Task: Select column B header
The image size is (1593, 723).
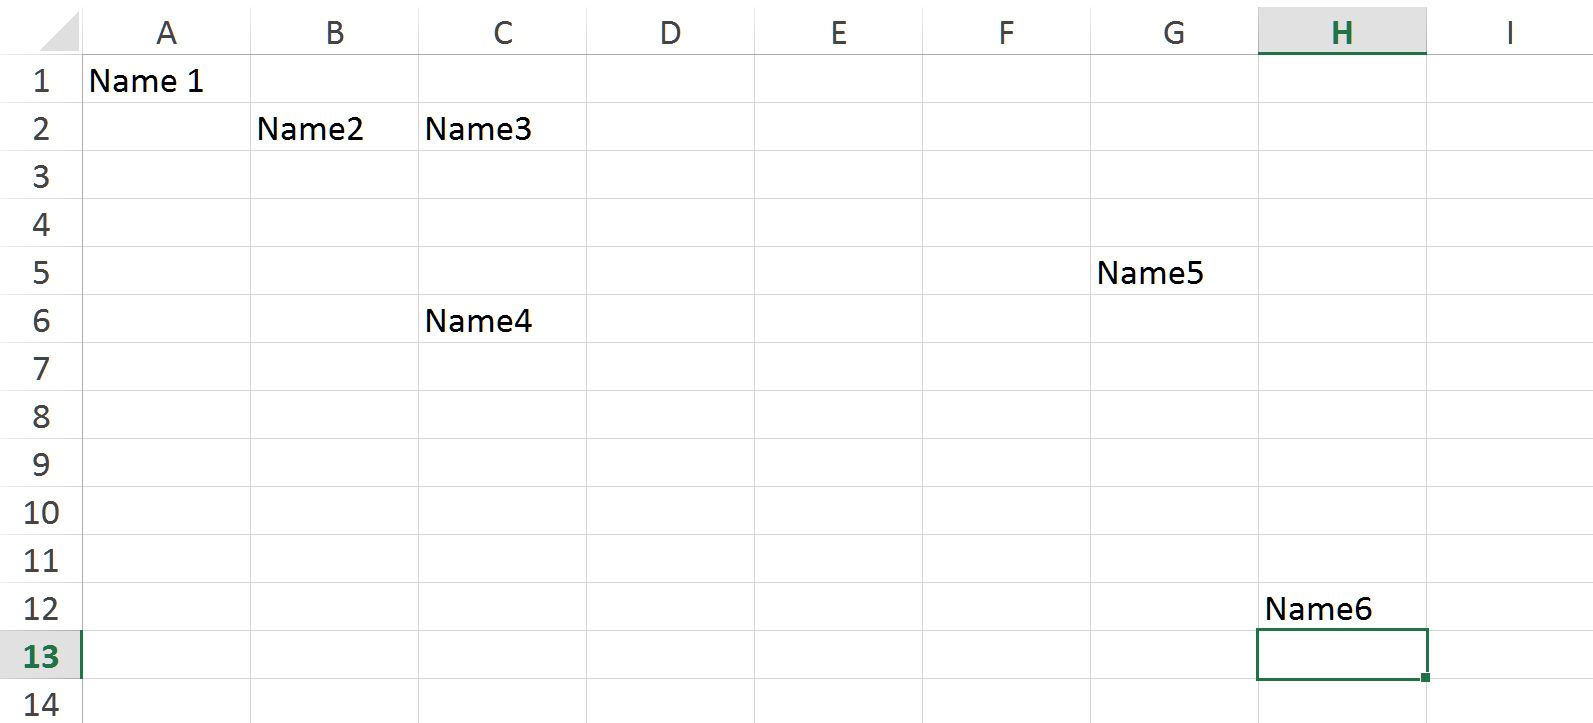Action: (x=334, y=32)
